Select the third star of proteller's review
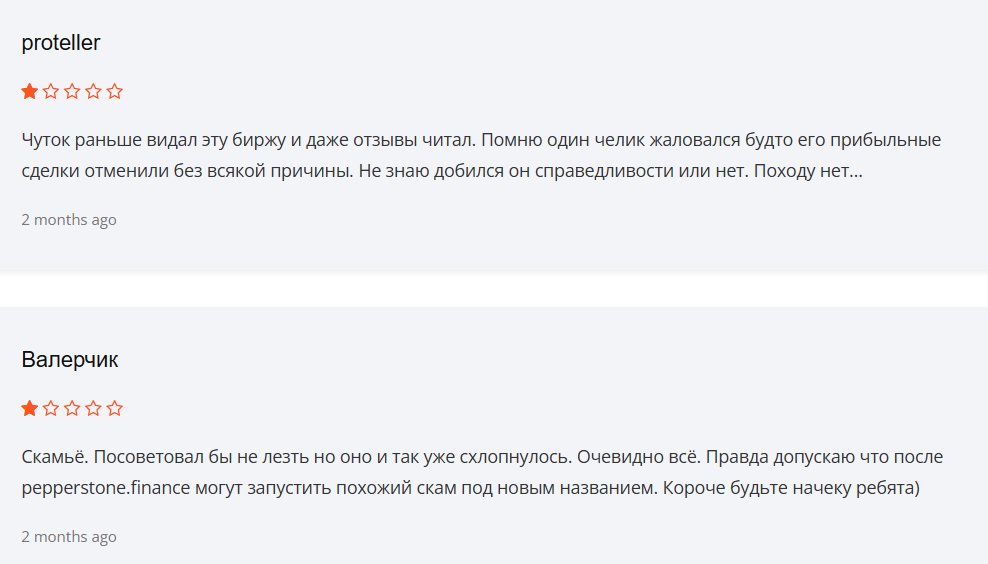 point(72,92)
